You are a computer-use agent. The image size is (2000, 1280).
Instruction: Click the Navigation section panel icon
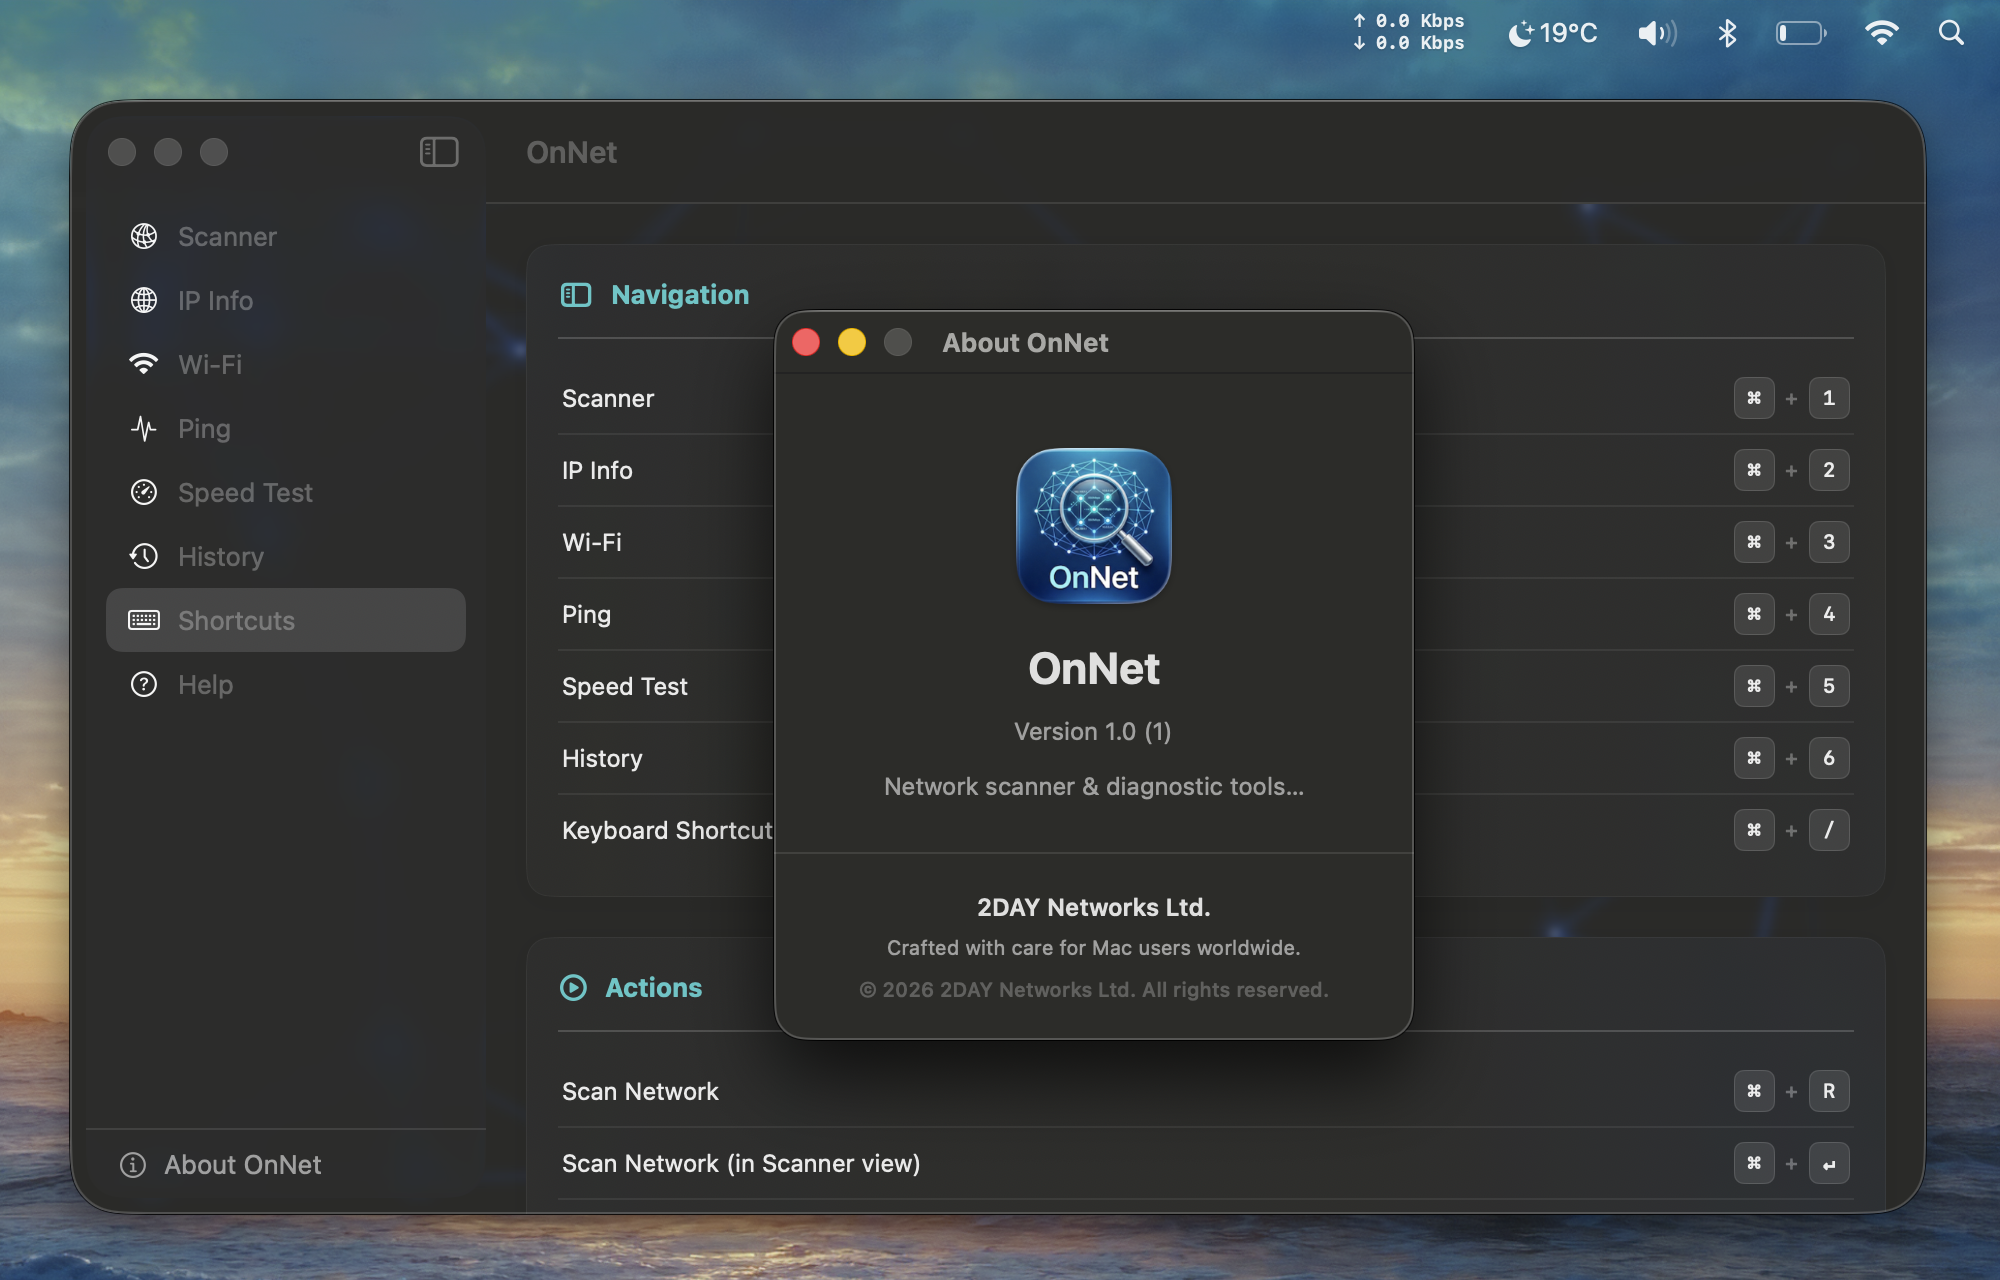pos(576,295)
